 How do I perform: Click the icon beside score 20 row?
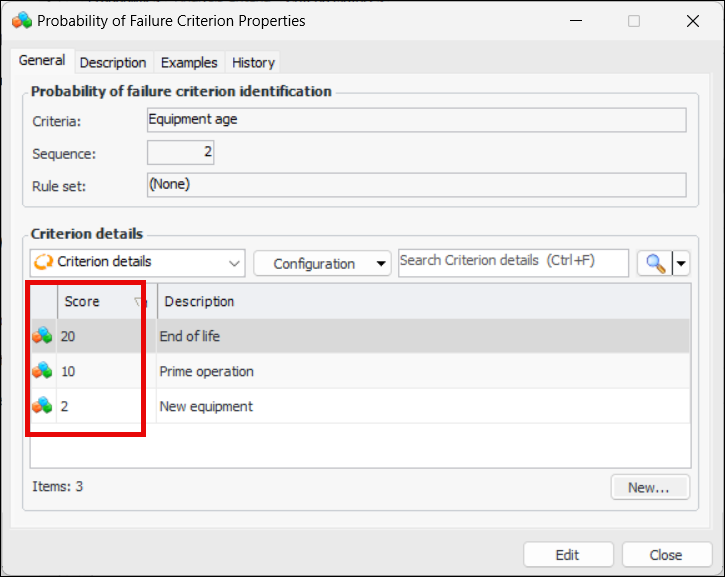coord(42,336)
